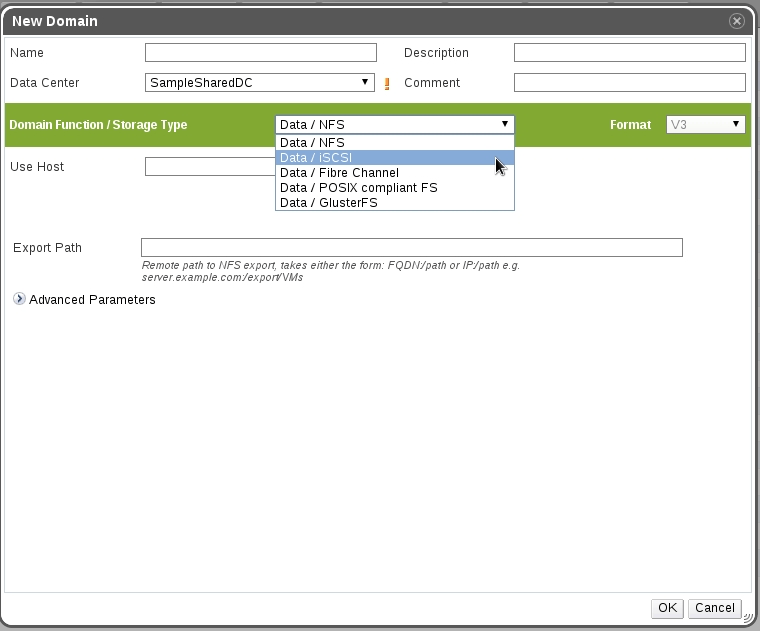The height and width of the screenshot is (631, 760).
Task: Click the OK button
Action: pos(667,608)
